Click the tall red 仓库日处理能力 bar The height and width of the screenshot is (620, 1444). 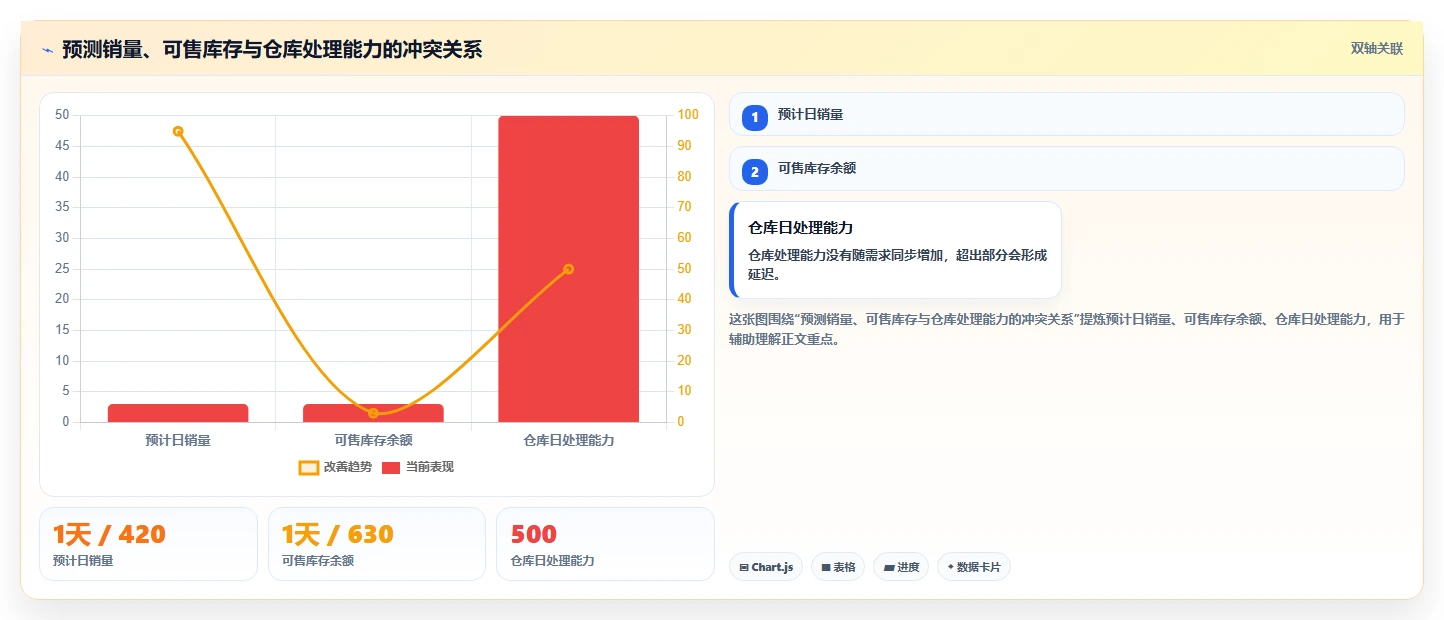[x=569, y=269]
